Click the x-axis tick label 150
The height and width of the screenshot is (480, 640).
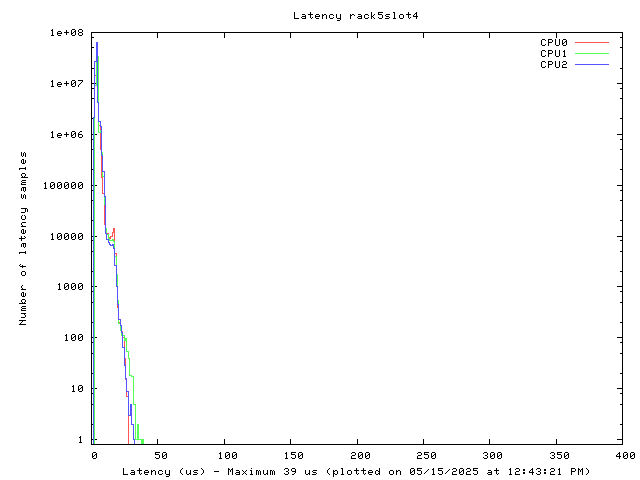point(293,456)
